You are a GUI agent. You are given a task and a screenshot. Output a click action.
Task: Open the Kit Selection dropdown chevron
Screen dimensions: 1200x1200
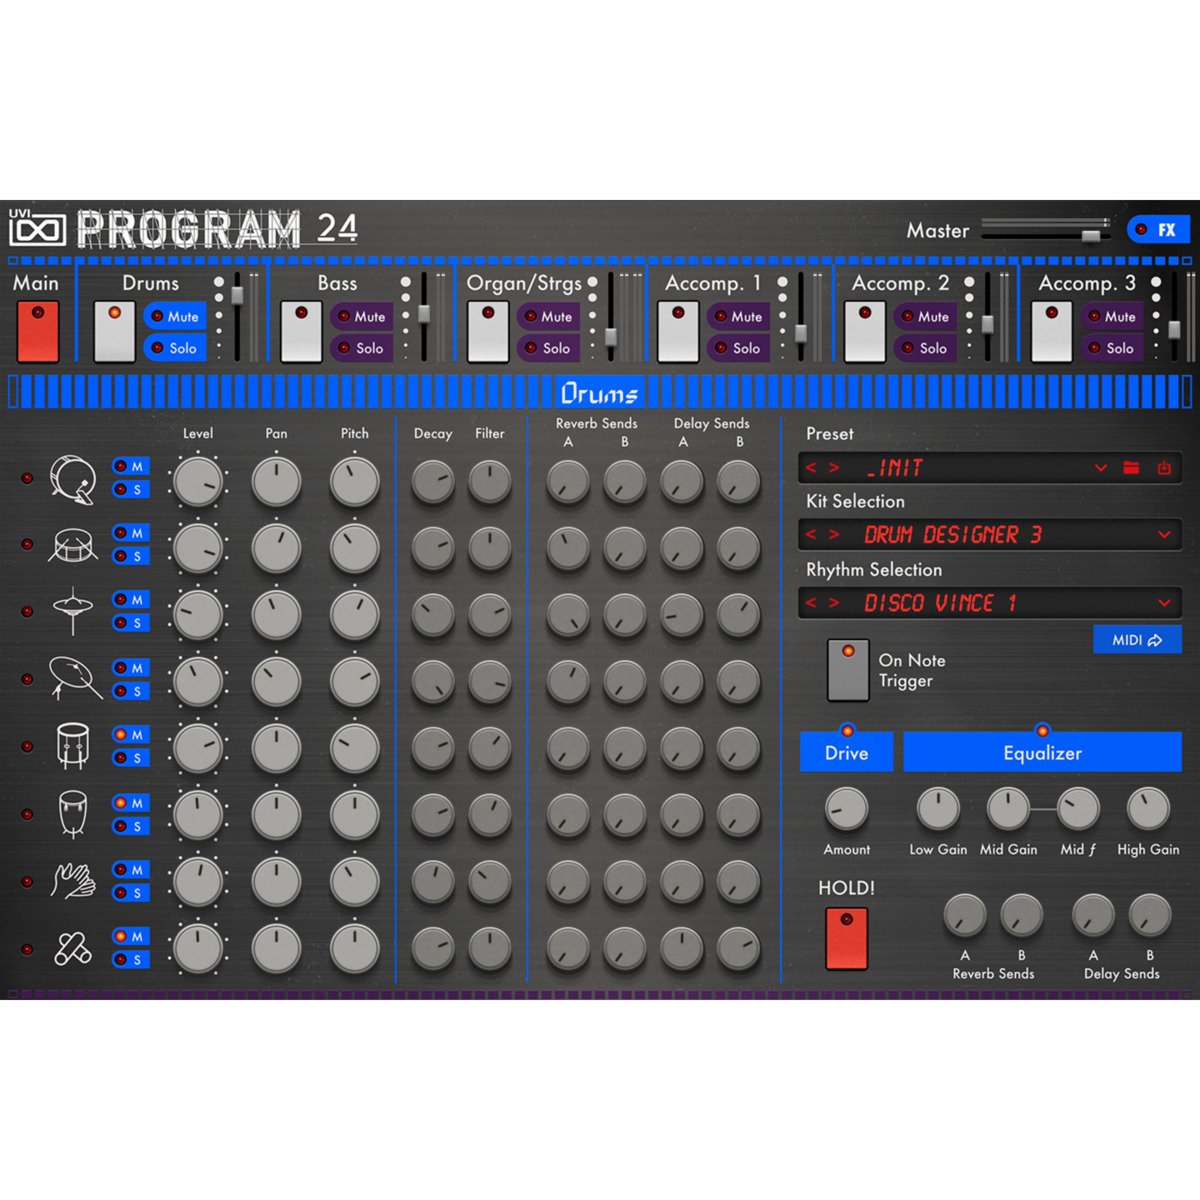coord(1164,535)
